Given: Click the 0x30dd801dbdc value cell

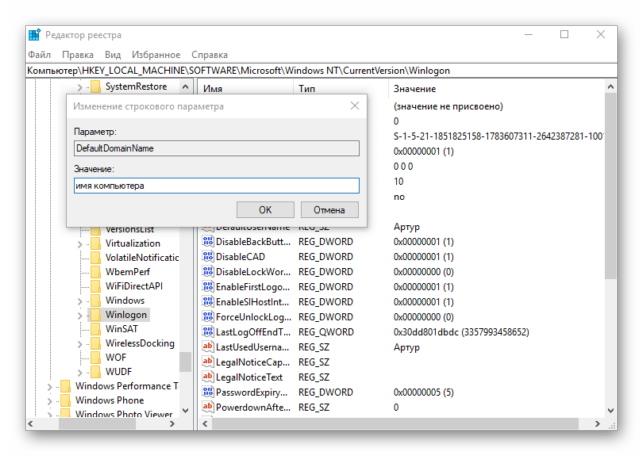Looking at the screenshot, I should (x=461, y=332).
